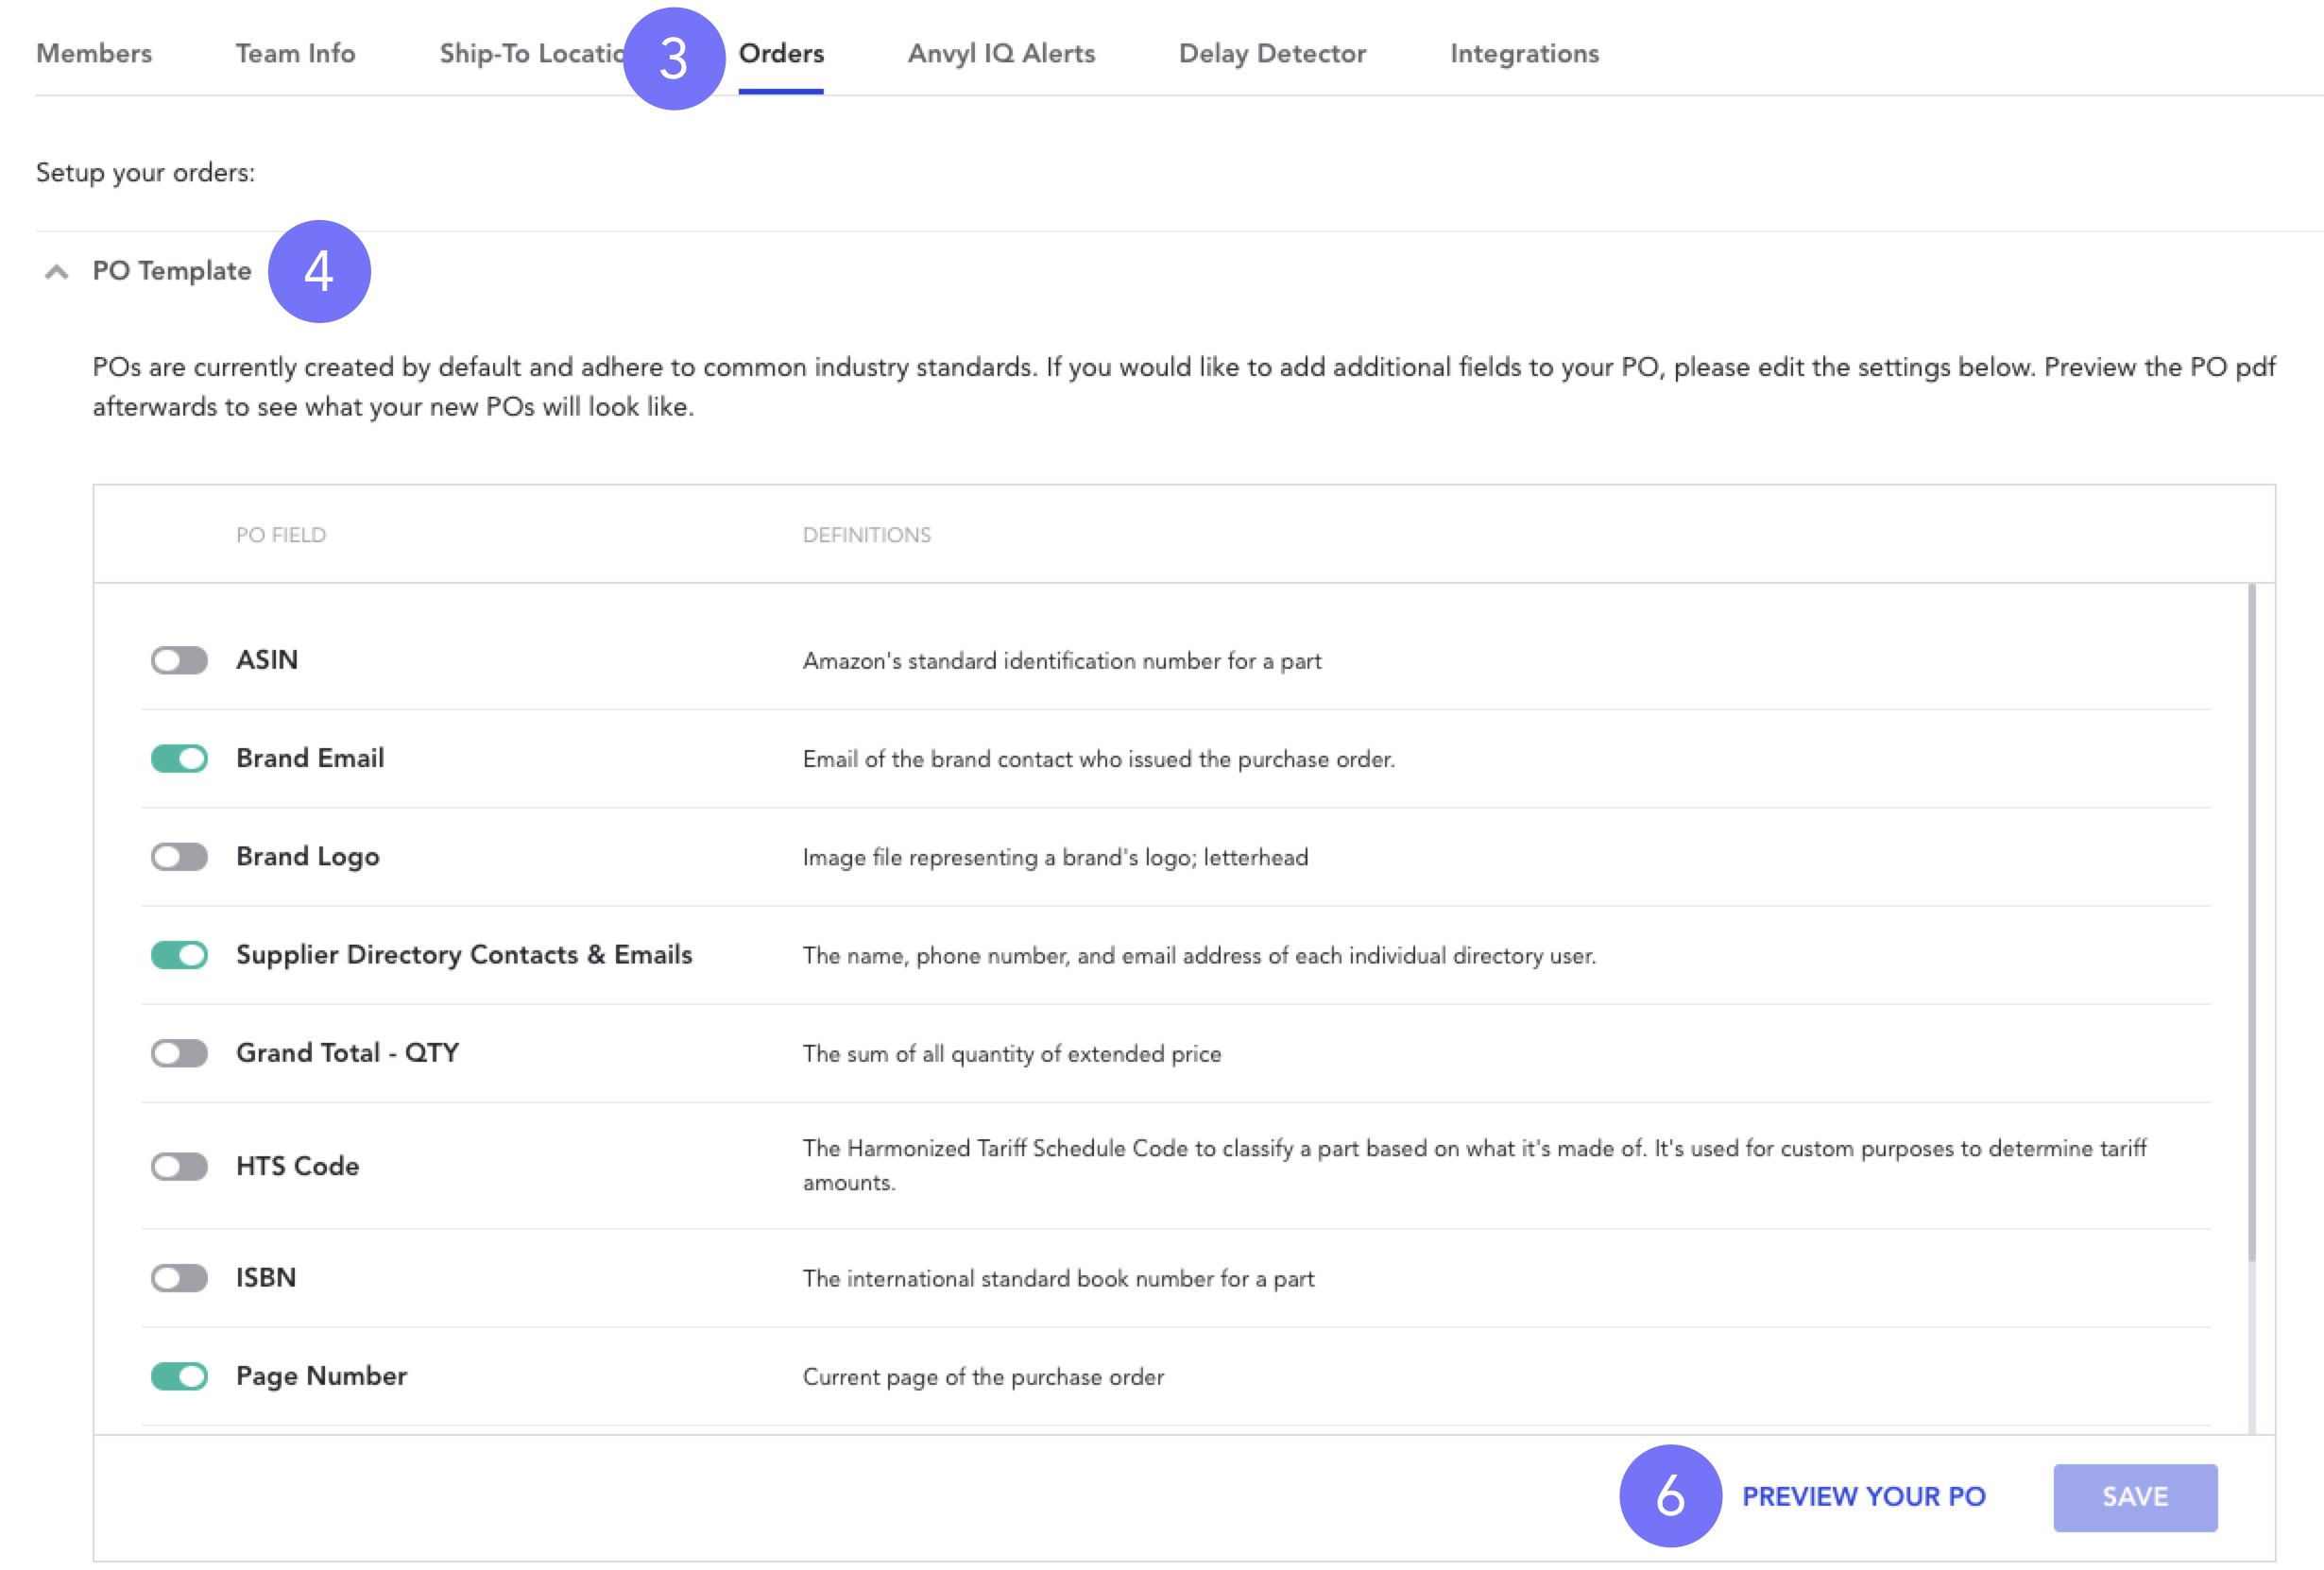Click the PO field list scrollbar
2324x1570 pixels.
click(2252, 924)
